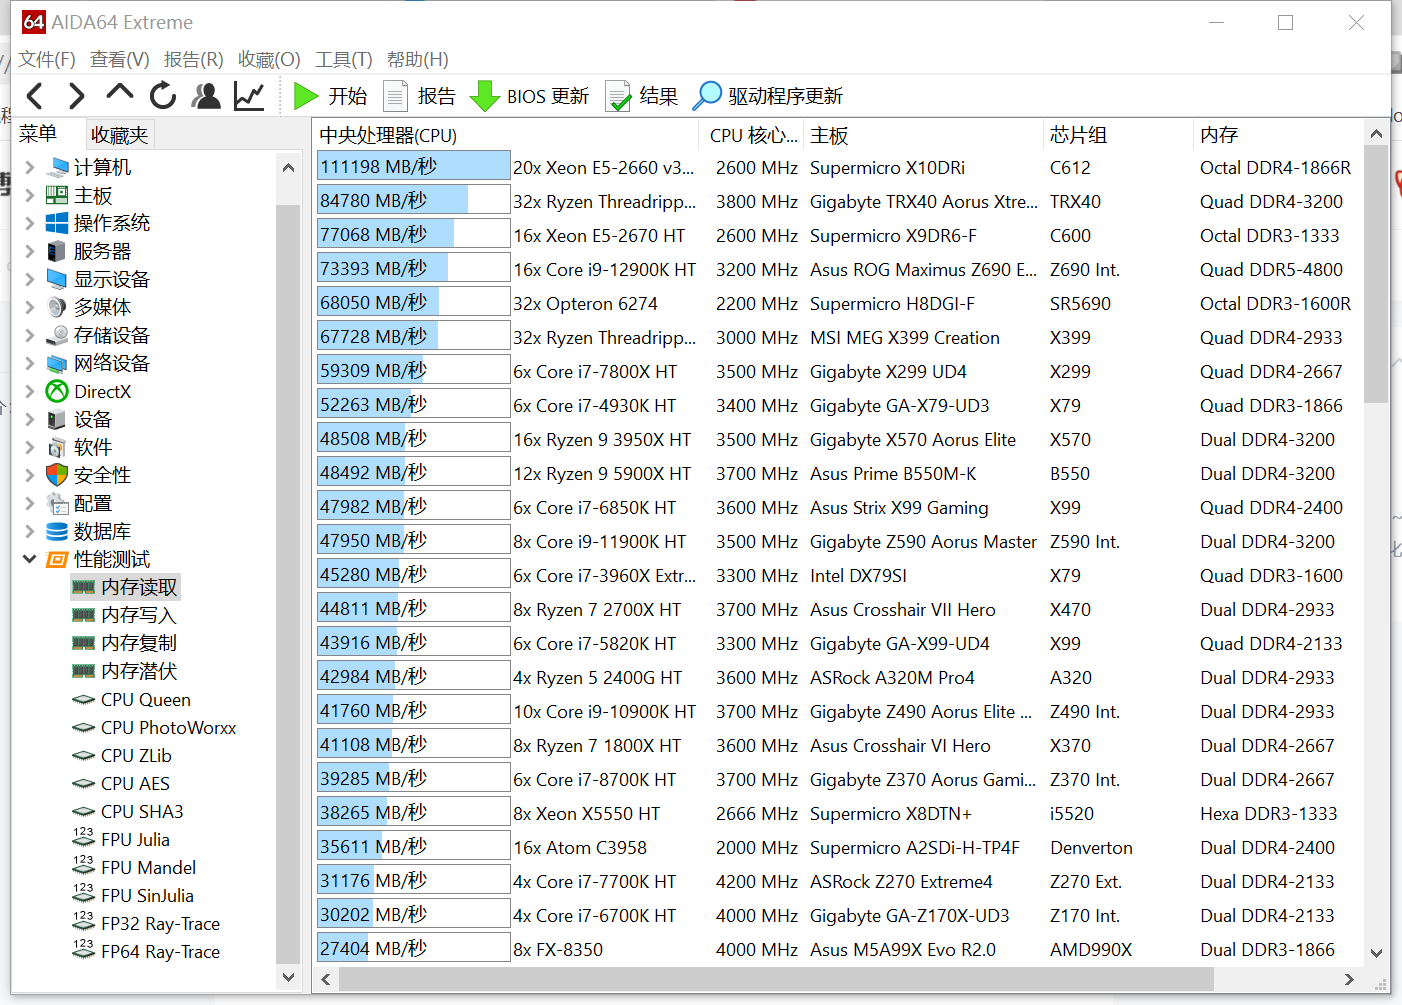Select the Gigabyte X570 Aorus Elite cell
This screenshot has width=1402, height=1005.
[x=913, y=439]
